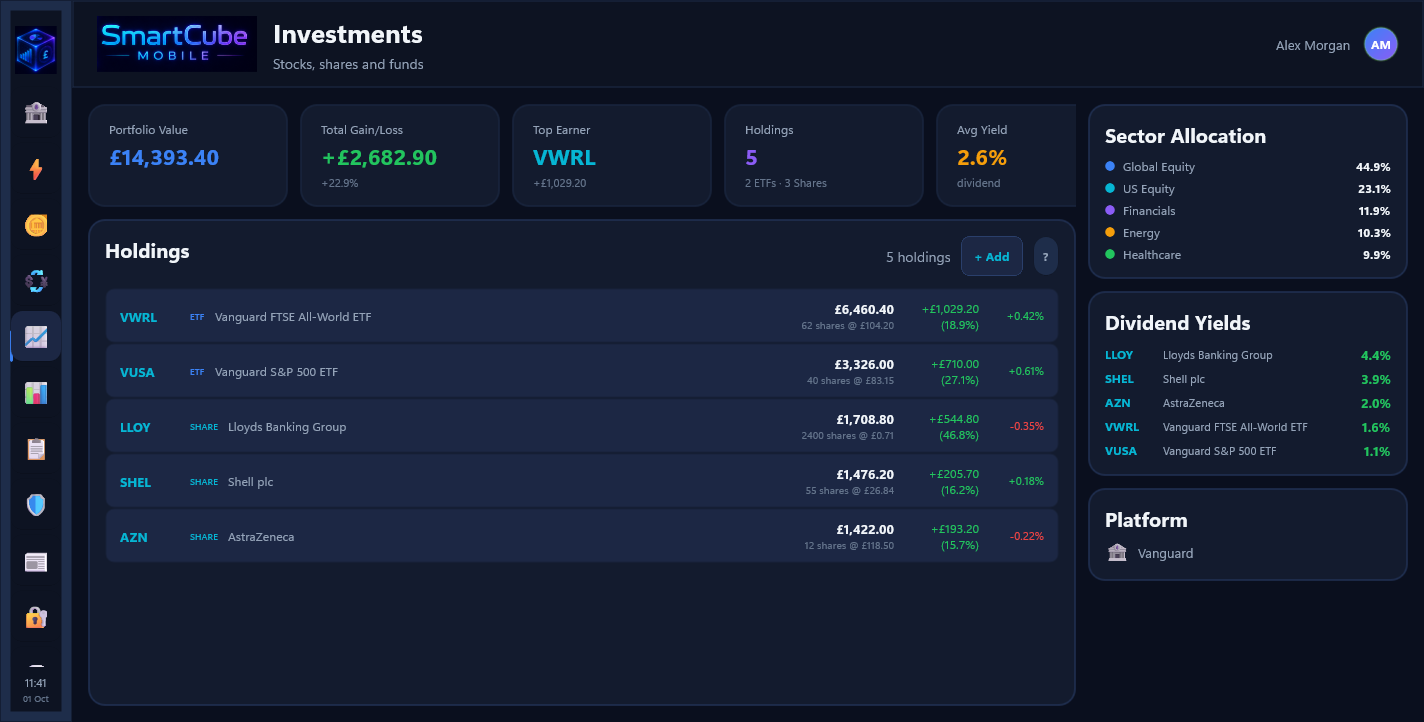Click Lloyds Banking Group name in Holdings row
Screen dimensions: 1424x722
287,427
